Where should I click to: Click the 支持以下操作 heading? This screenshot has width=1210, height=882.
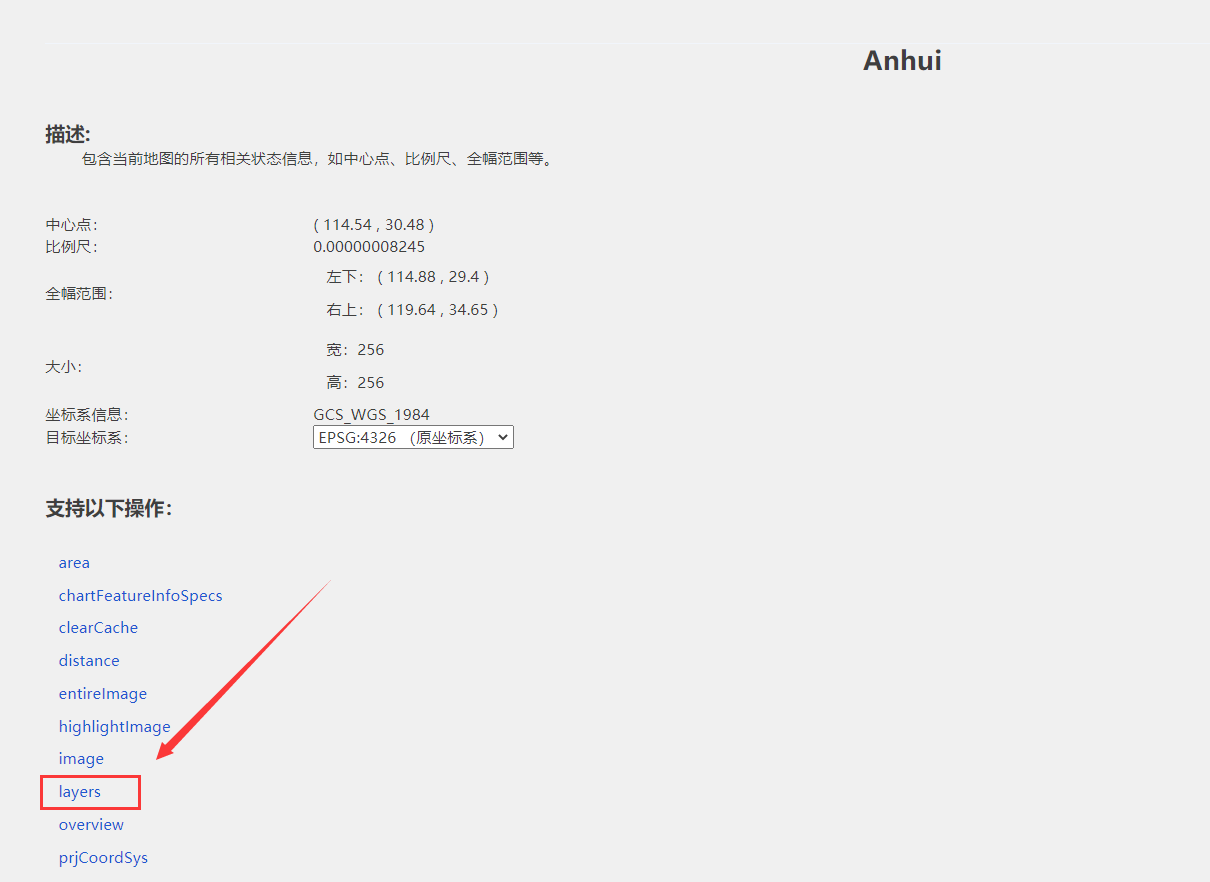[109, 509]
